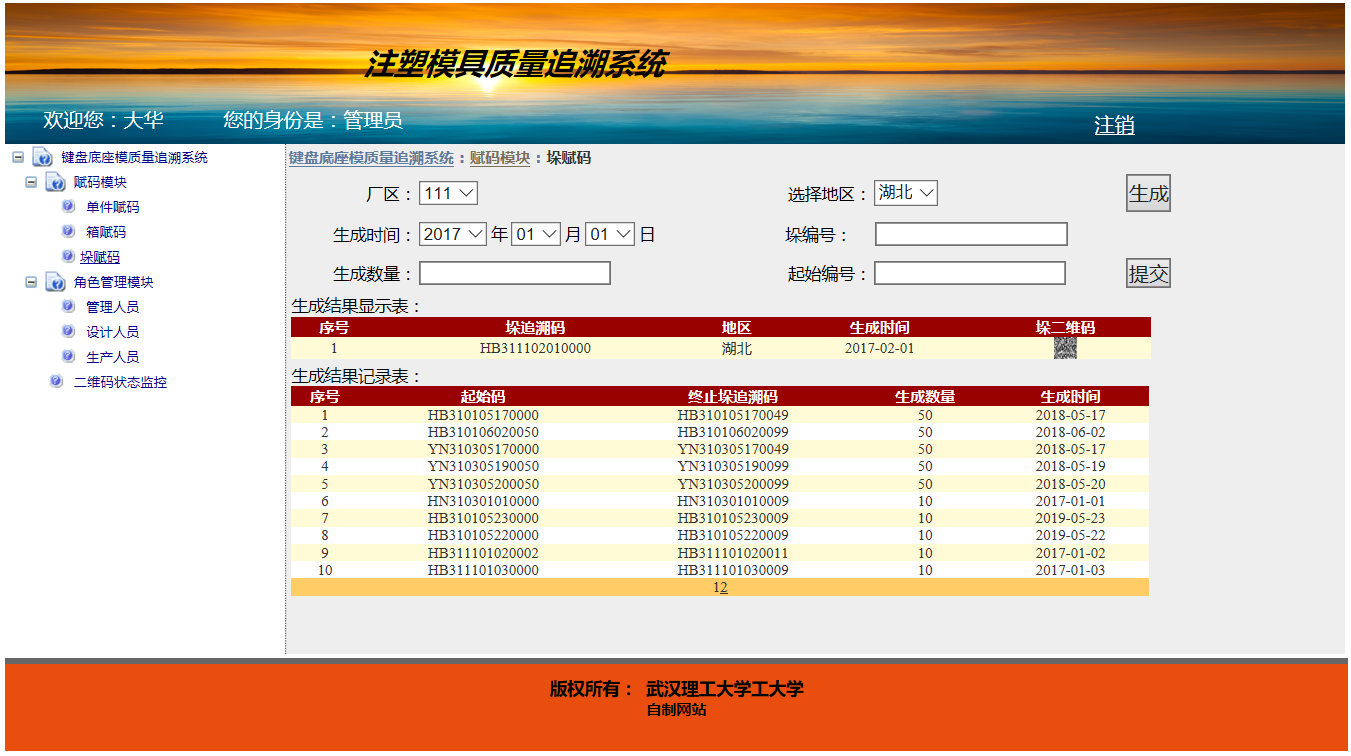Screen dimensions: 1351x756
Task: Click the help icon beside 单件赋码
Action: pyautogui.click(x=68, y=206)
